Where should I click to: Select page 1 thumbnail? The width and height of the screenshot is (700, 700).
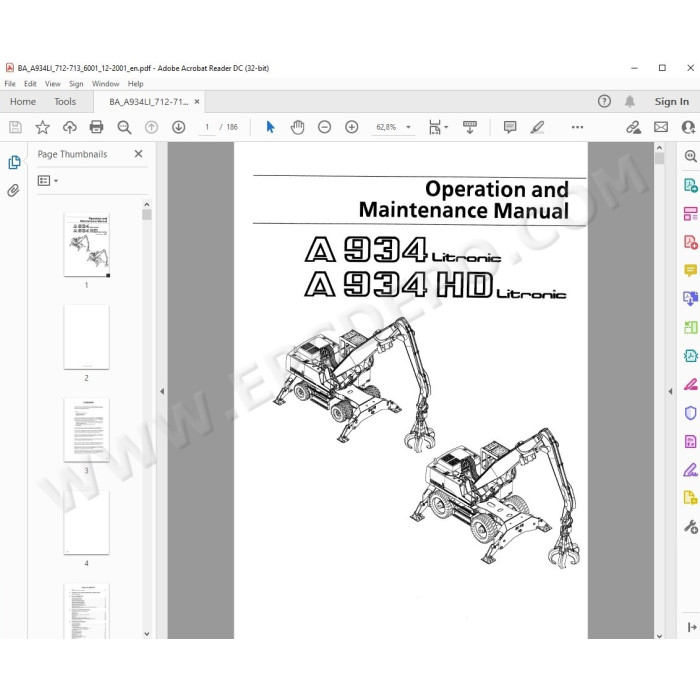coord(87,245)
